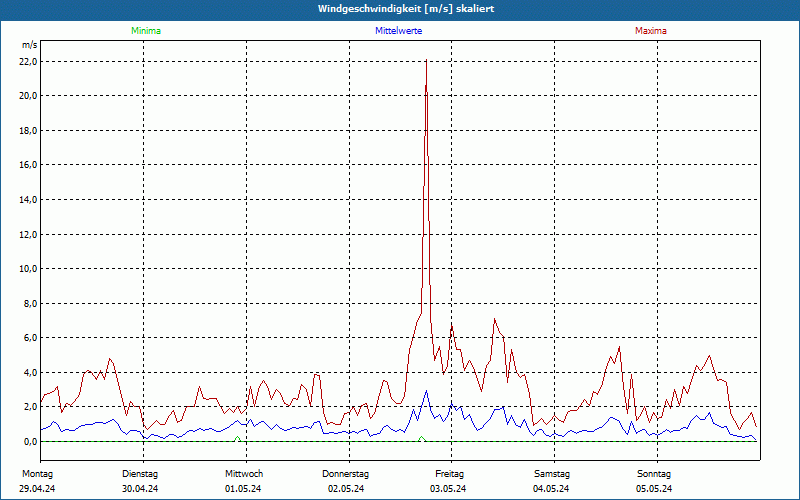Click the 12,0 y-axis value
This screenshot has height=500, width=800.
(29, 235)
